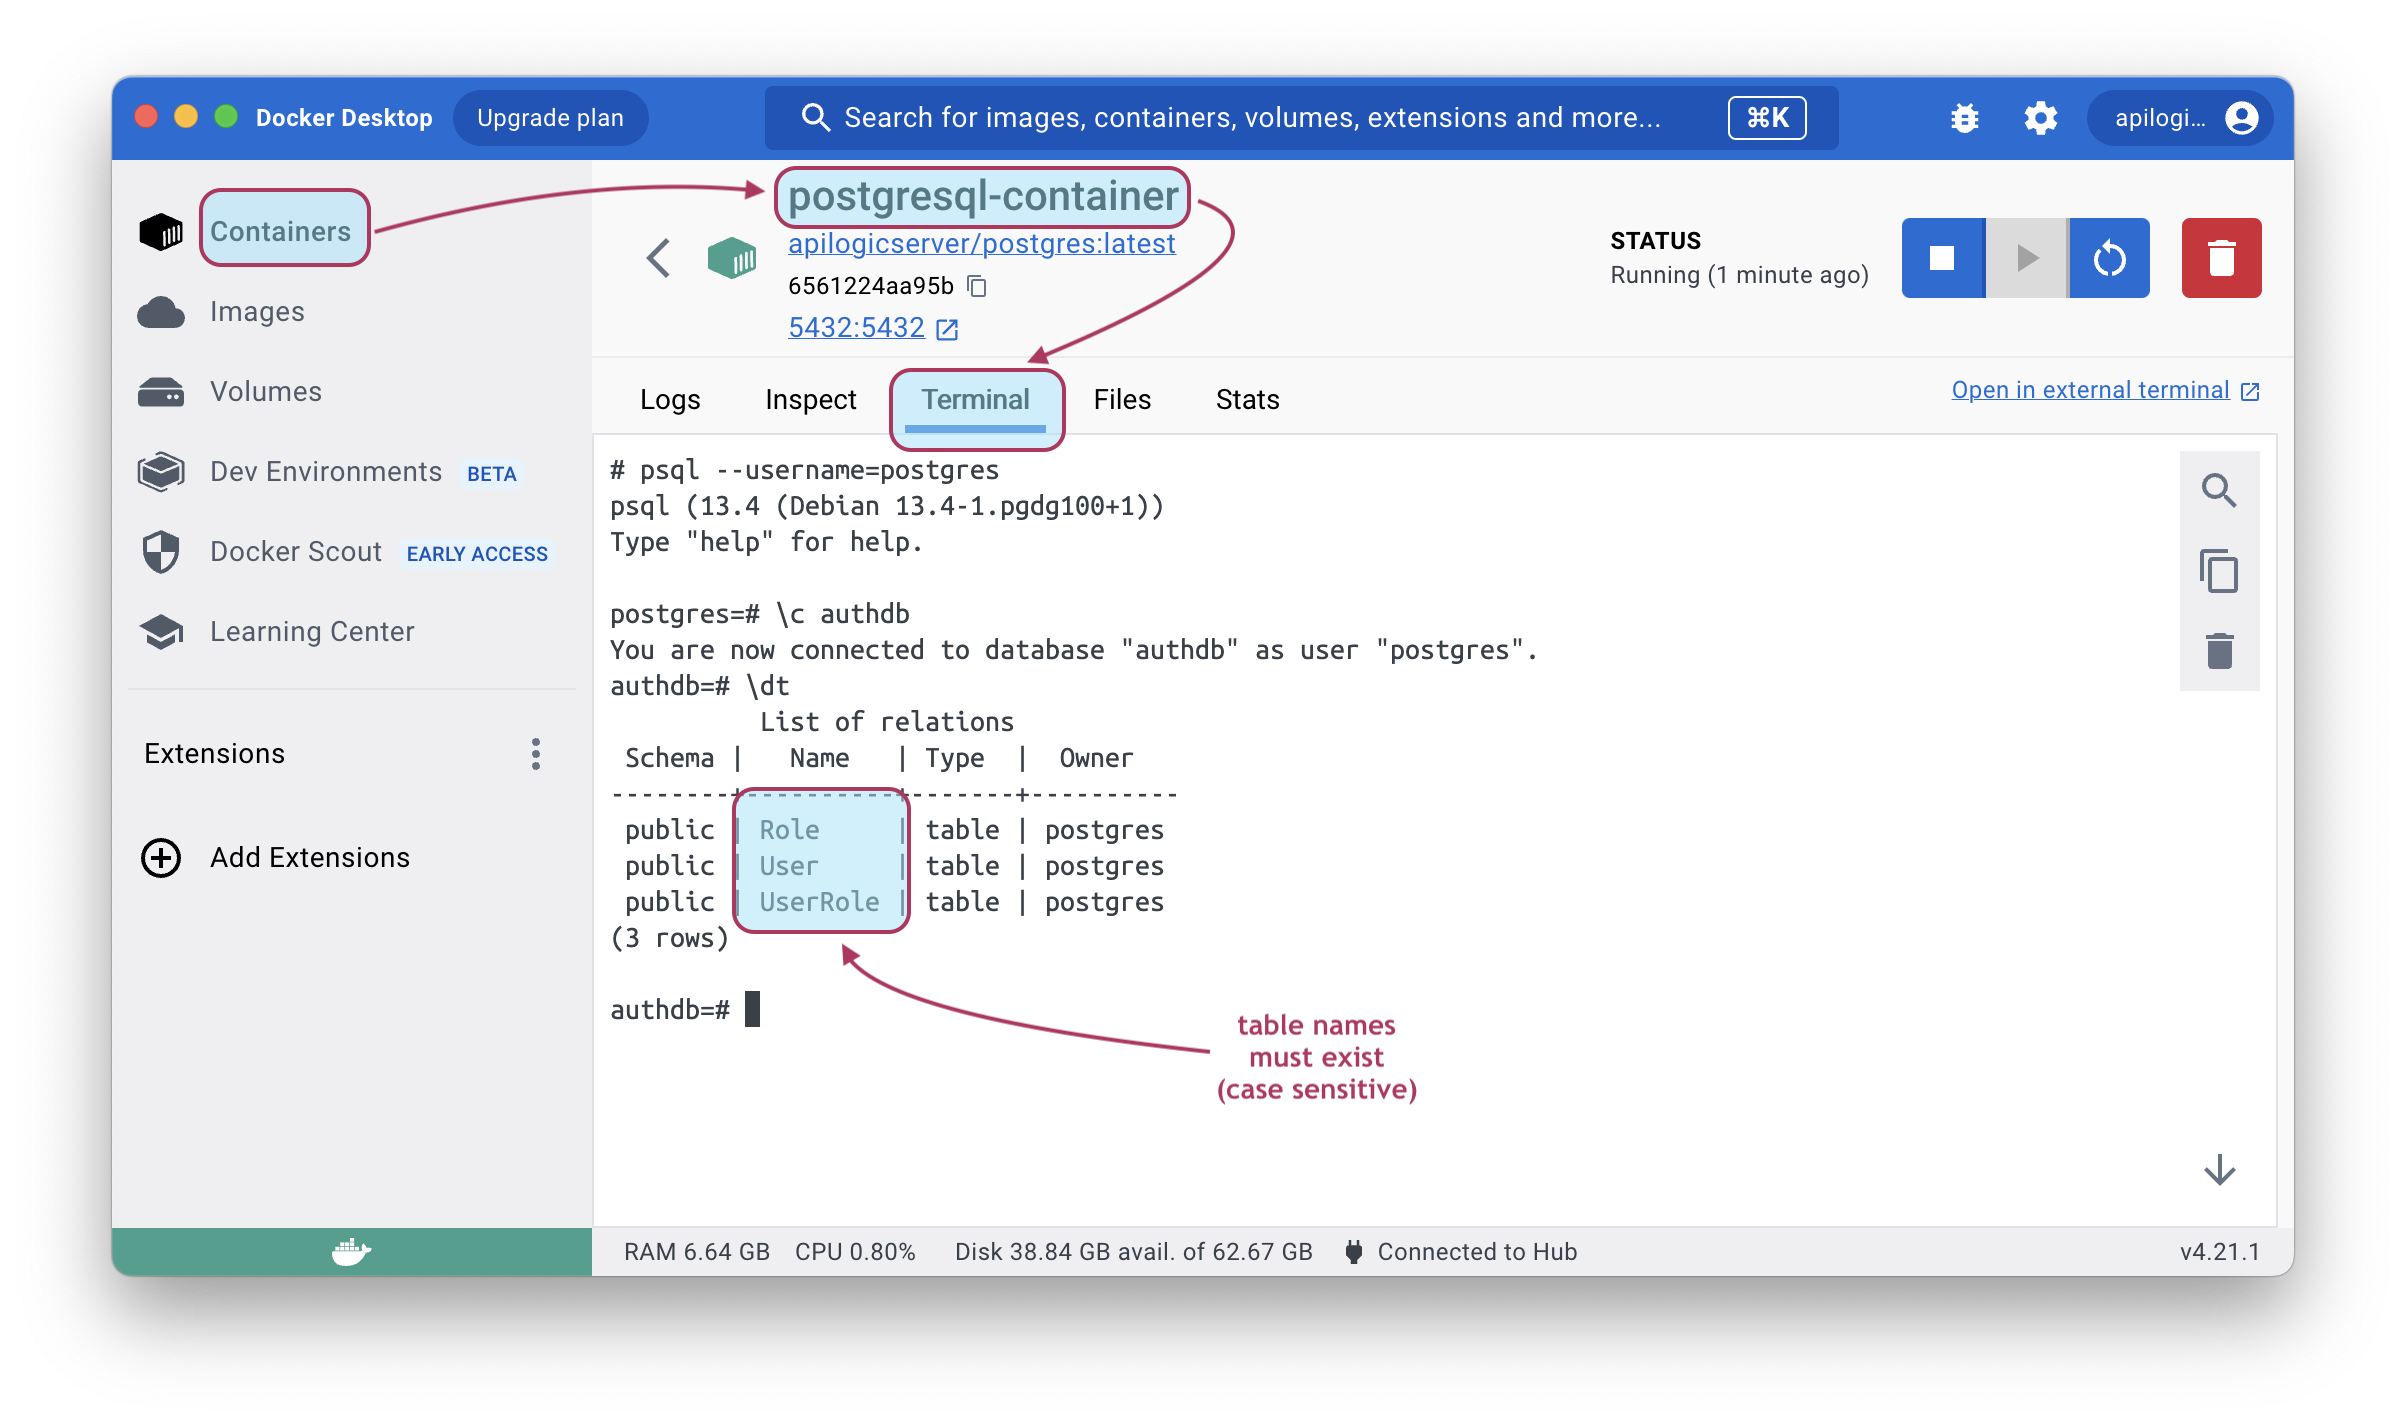Restart the container with the circular arrow button

click(x=2109, y=258)
